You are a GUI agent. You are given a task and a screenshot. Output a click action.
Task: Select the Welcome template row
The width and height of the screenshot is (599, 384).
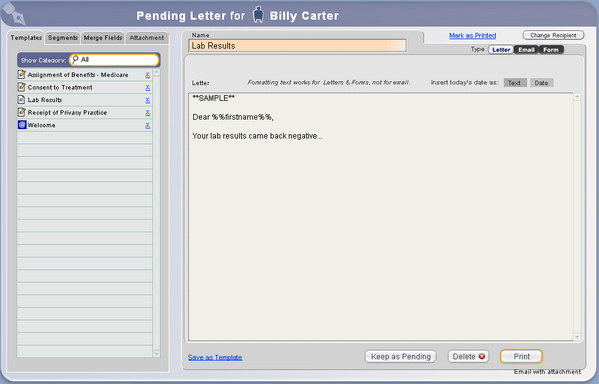(x=84, y=125)
